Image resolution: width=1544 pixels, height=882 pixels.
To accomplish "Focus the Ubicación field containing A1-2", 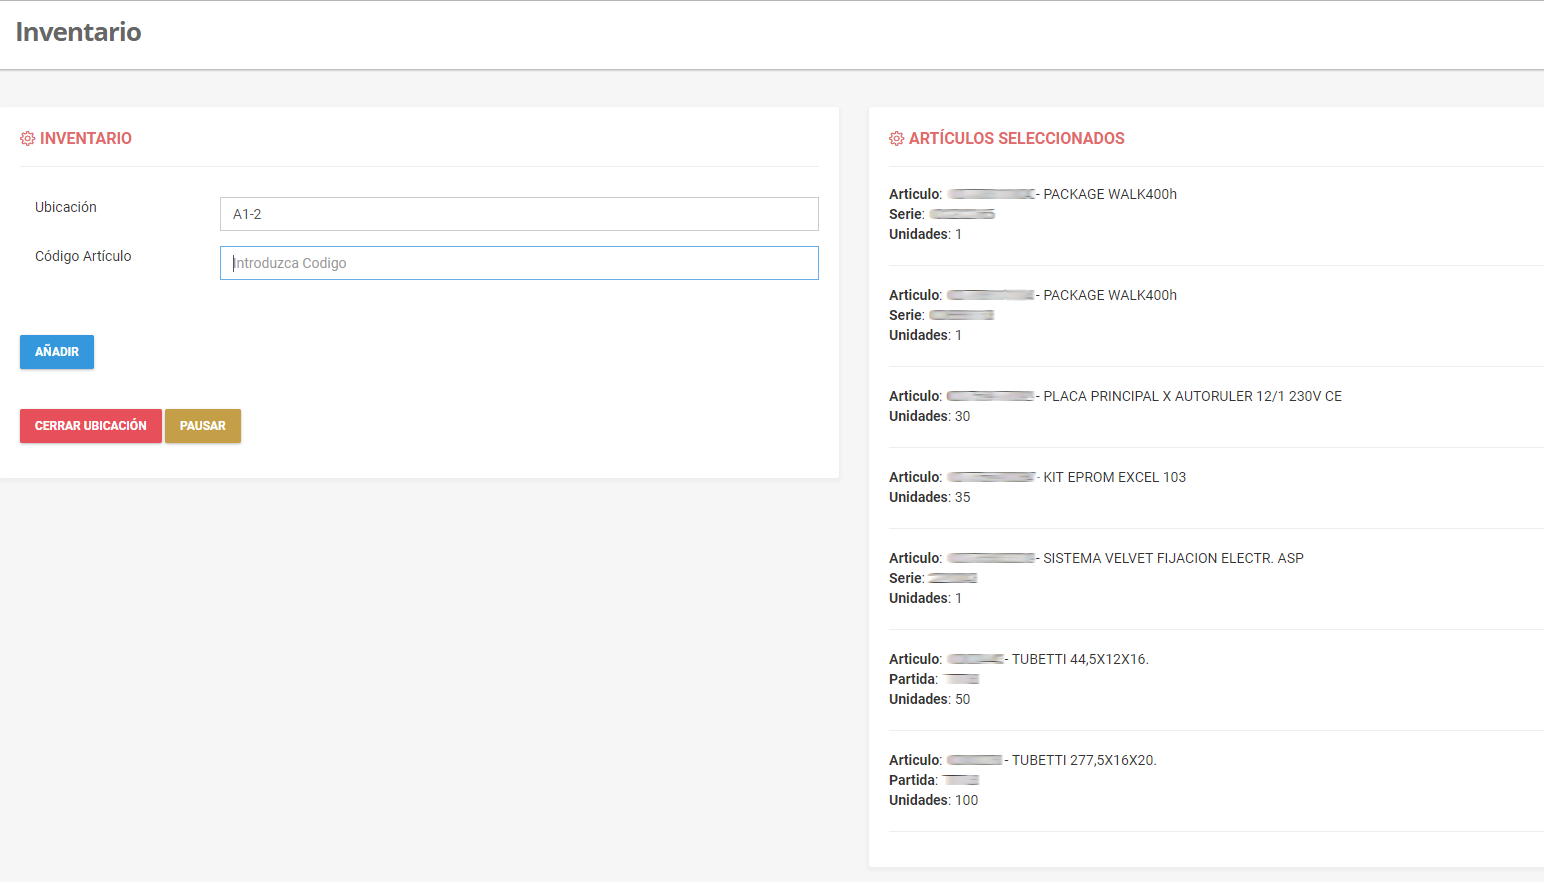I will click(x=518, y=214).
